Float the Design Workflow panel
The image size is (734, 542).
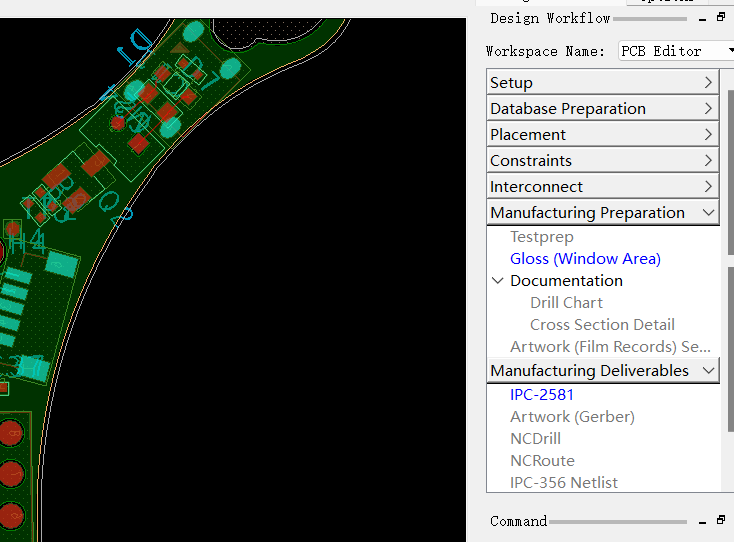pos(721,18)
